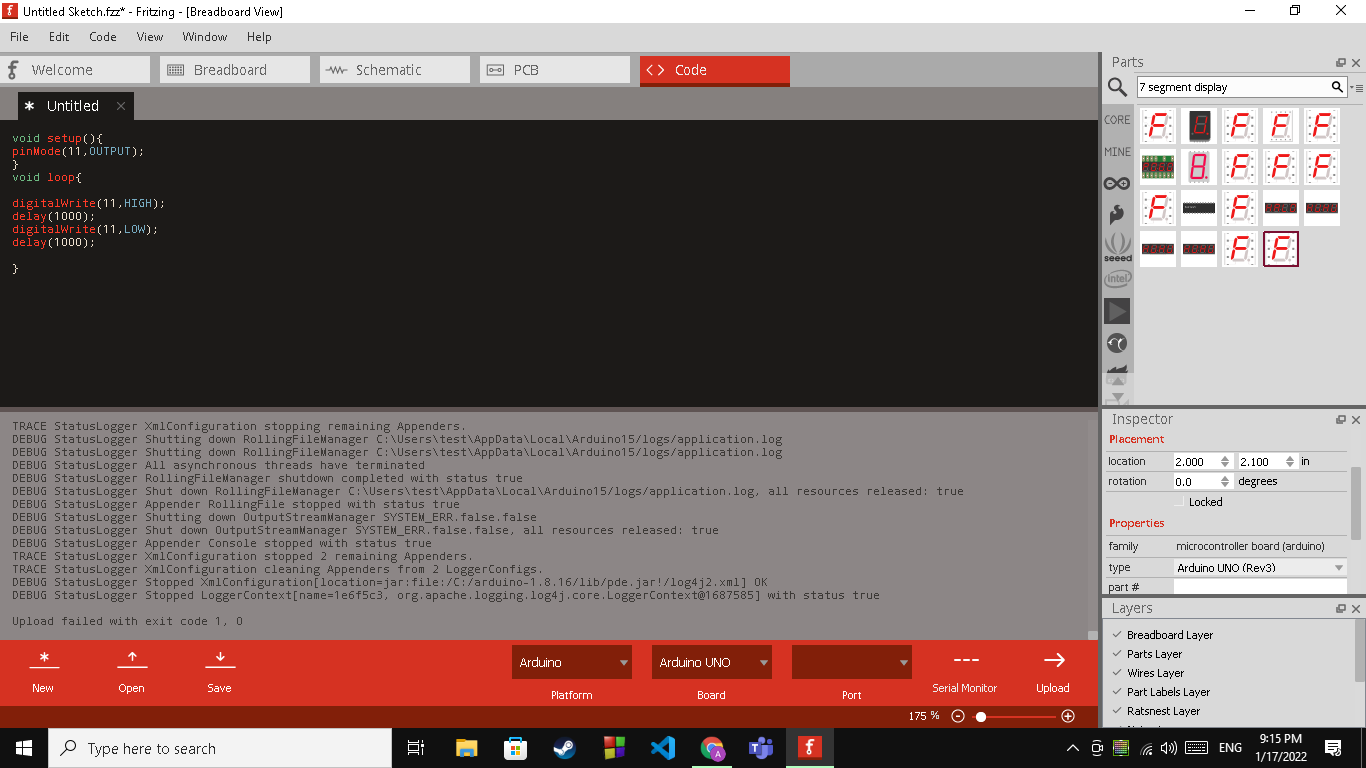The image size is (1366, 768).
Task: Open the SparkFun parts bin icon
Action: pyautogui.click(x=1117, y=214)
